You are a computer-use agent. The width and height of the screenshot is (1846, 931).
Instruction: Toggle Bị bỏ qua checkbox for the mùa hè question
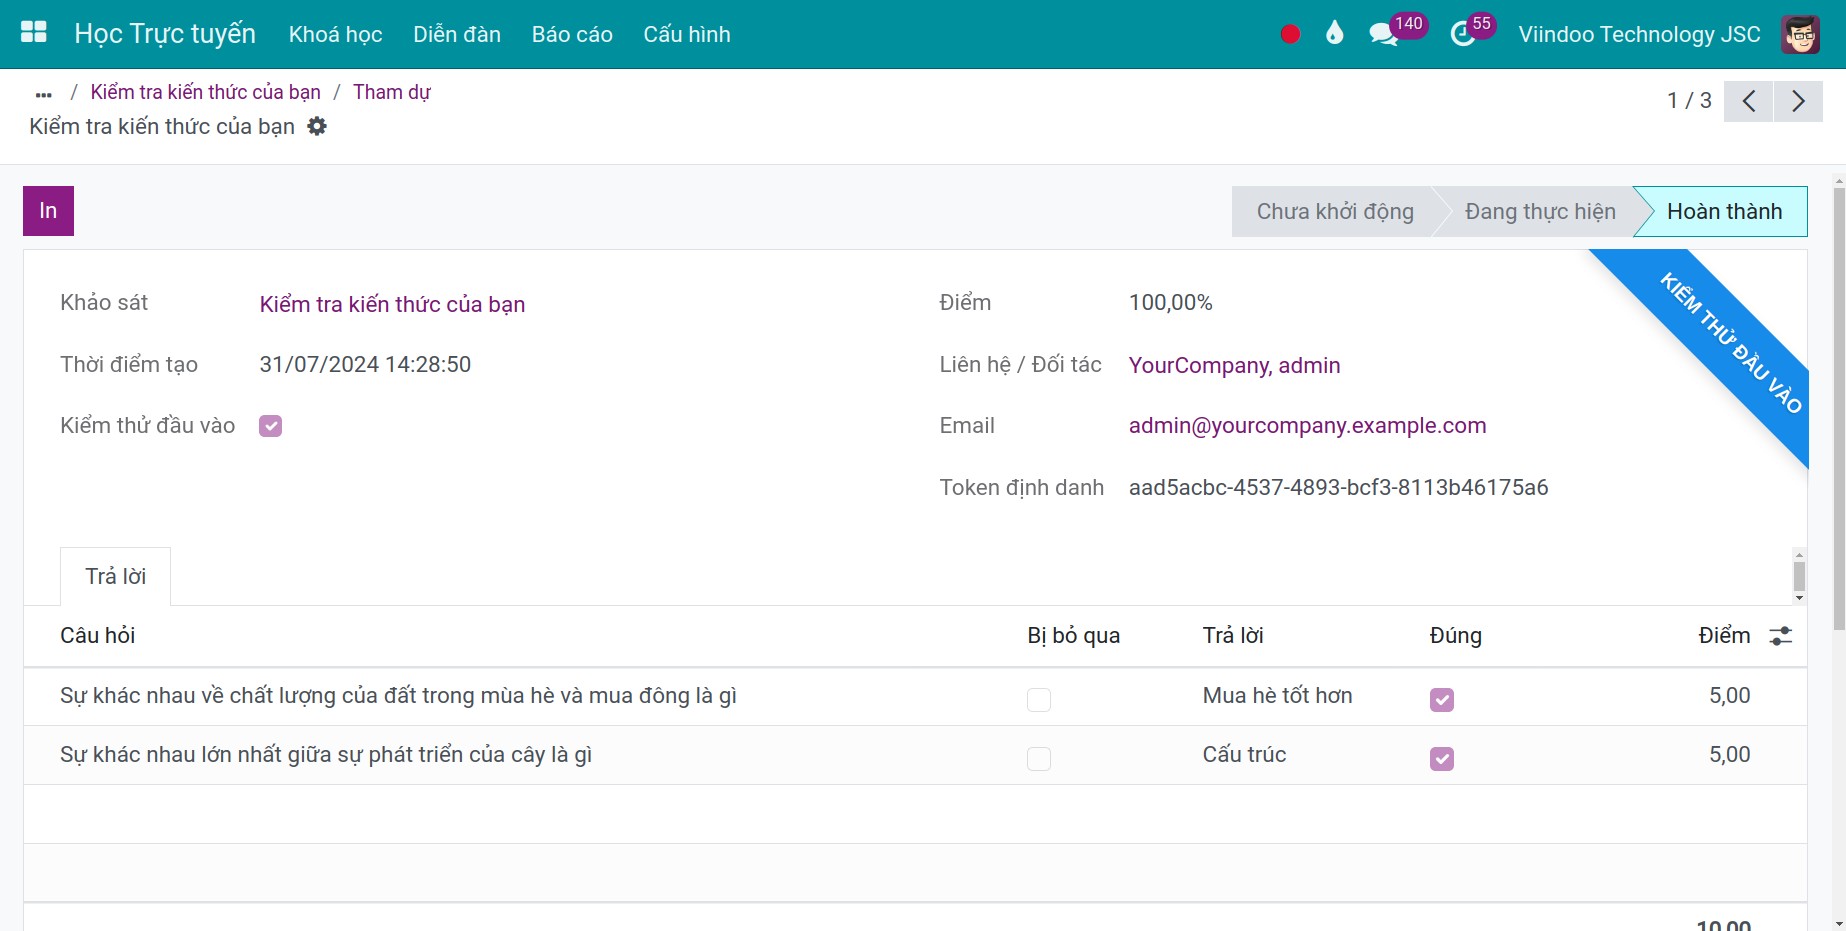(1039, 699)
